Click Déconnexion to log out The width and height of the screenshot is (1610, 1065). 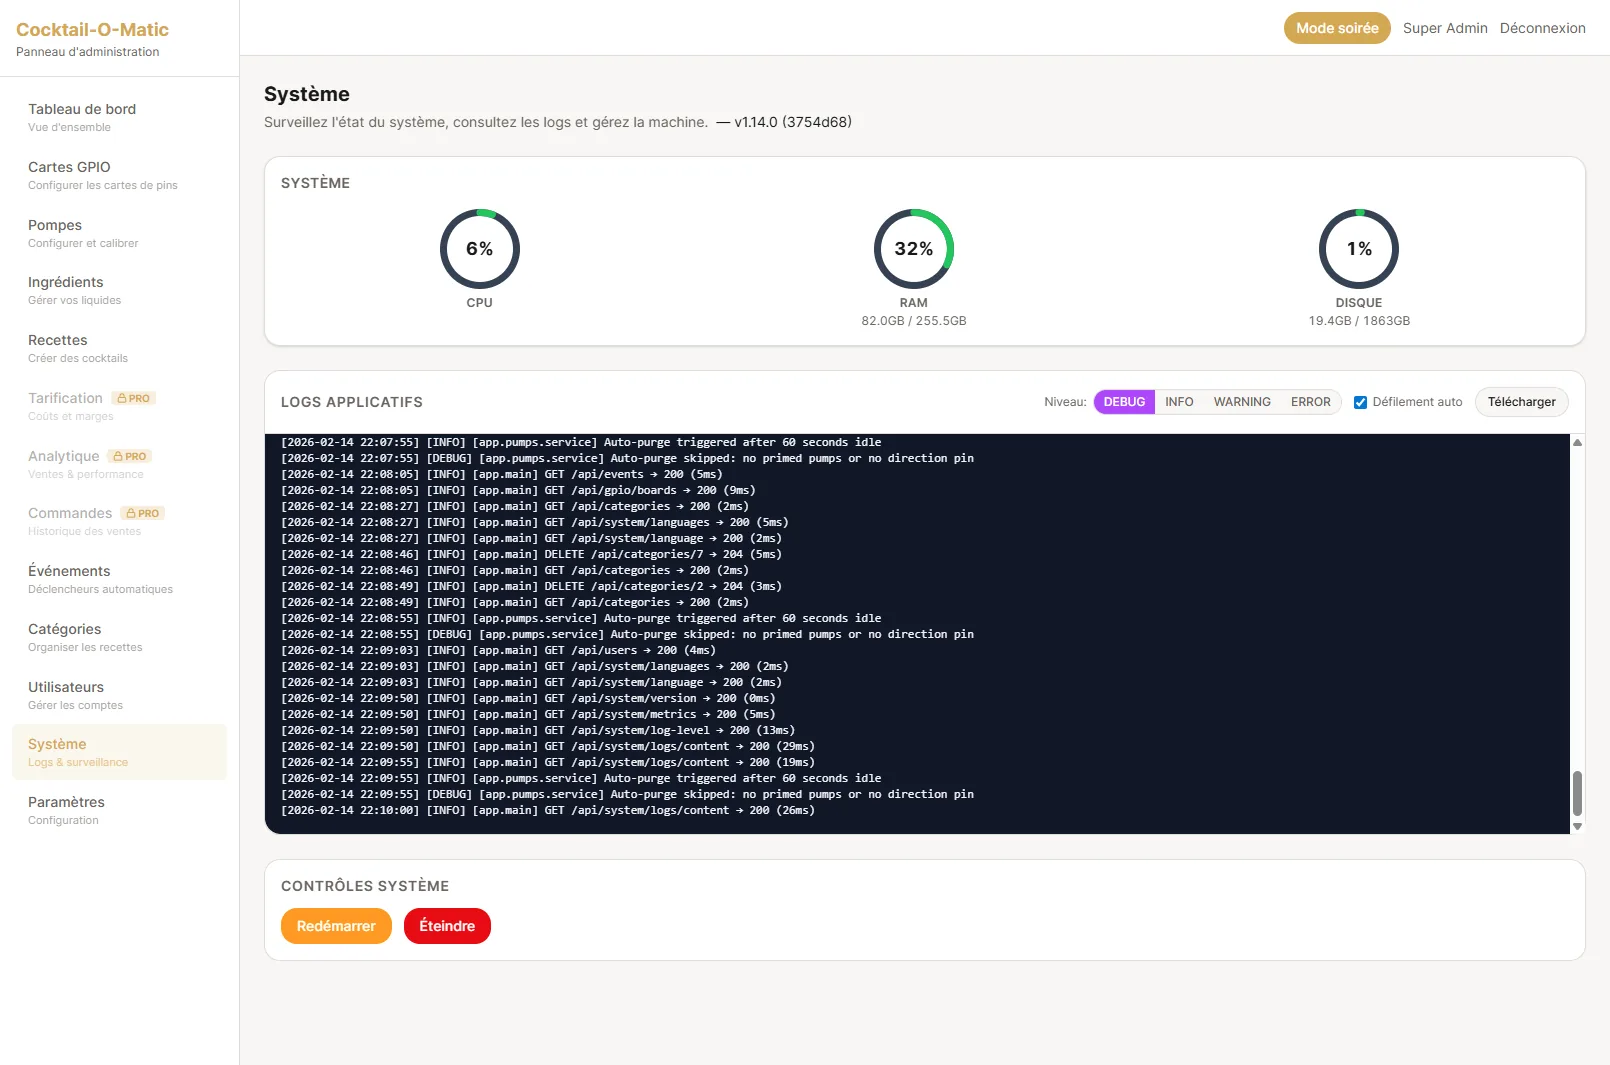(x=1542, y=28)
